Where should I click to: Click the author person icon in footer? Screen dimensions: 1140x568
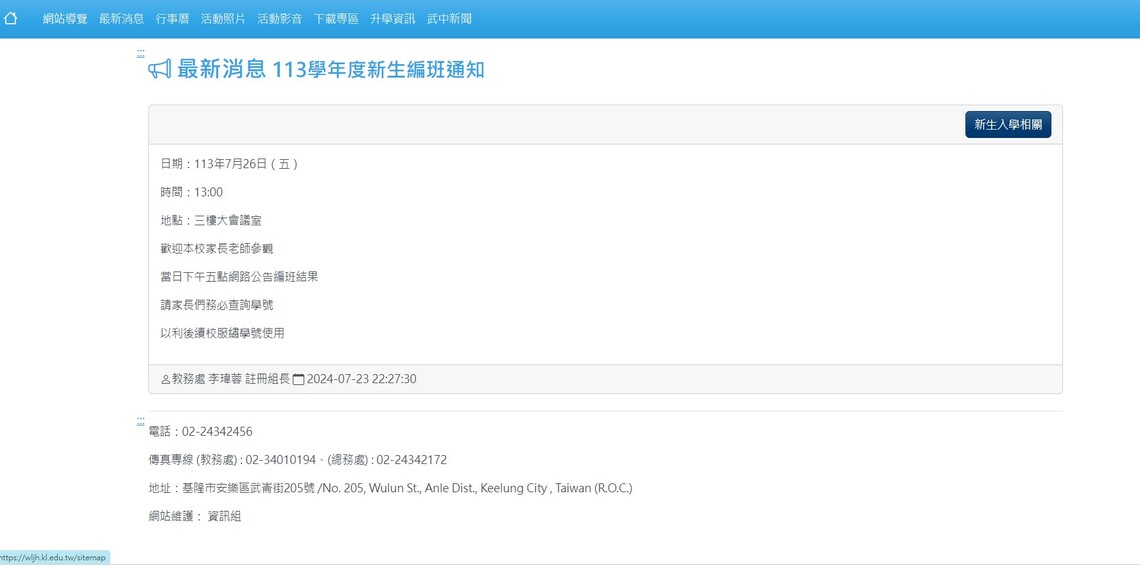(166, 380)
